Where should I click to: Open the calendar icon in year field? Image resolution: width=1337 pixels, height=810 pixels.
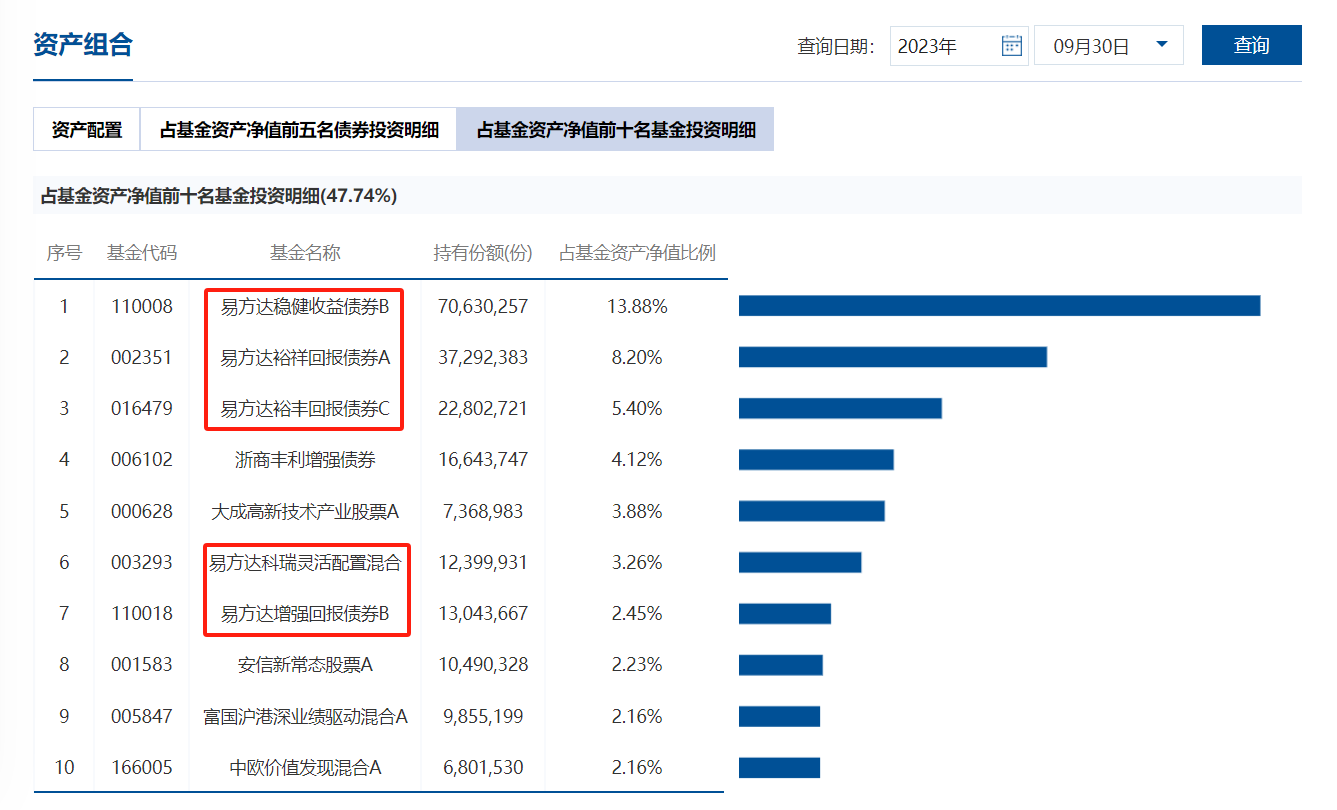point(1011,46)
